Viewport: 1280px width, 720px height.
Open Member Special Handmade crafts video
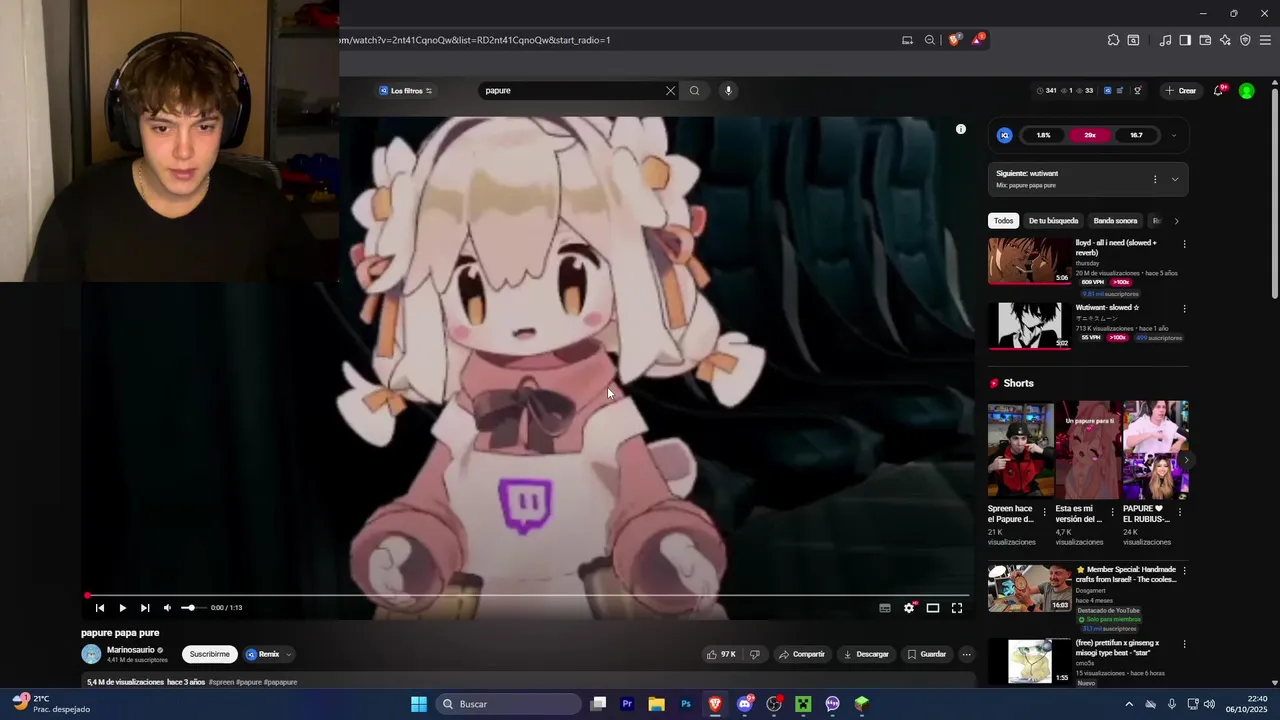point(1029,588)
